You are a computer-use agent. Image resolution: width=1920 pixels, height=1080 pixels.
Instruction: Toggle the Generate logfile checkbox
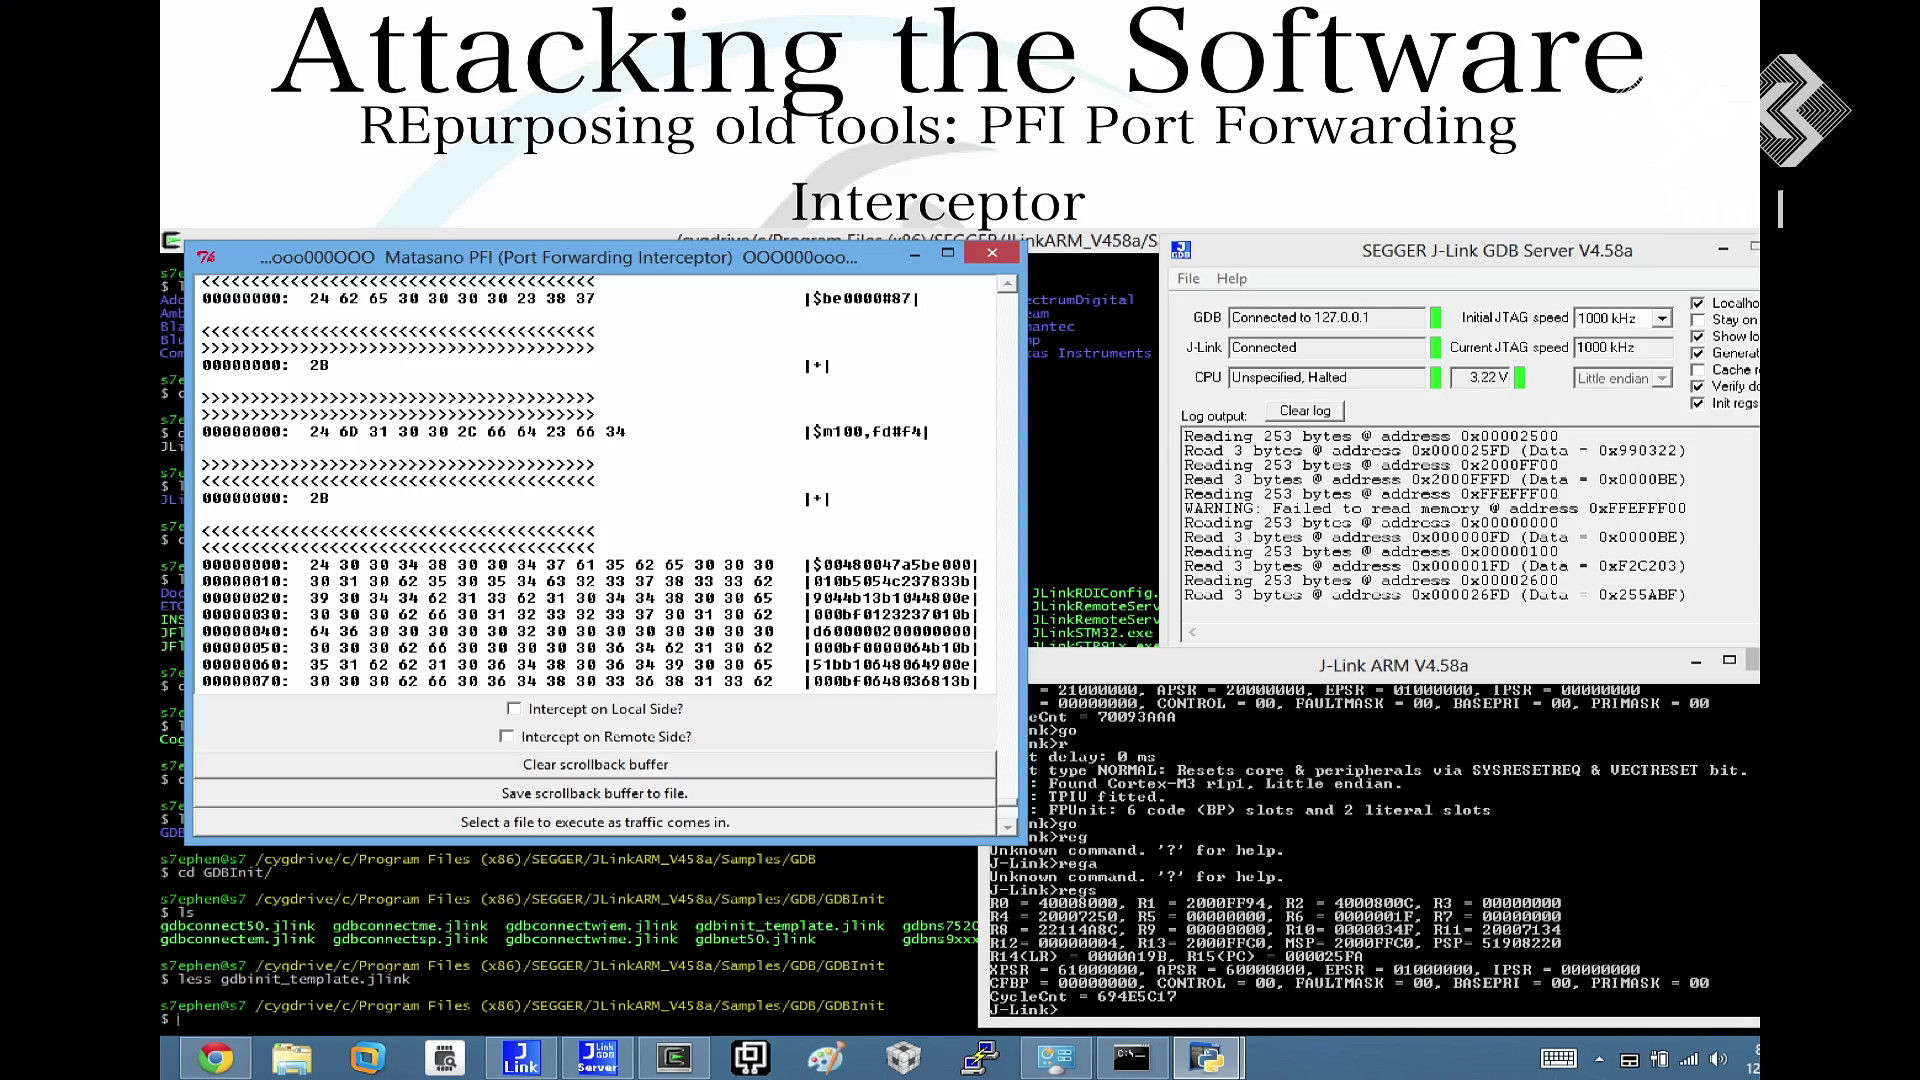coord(1697,353)
